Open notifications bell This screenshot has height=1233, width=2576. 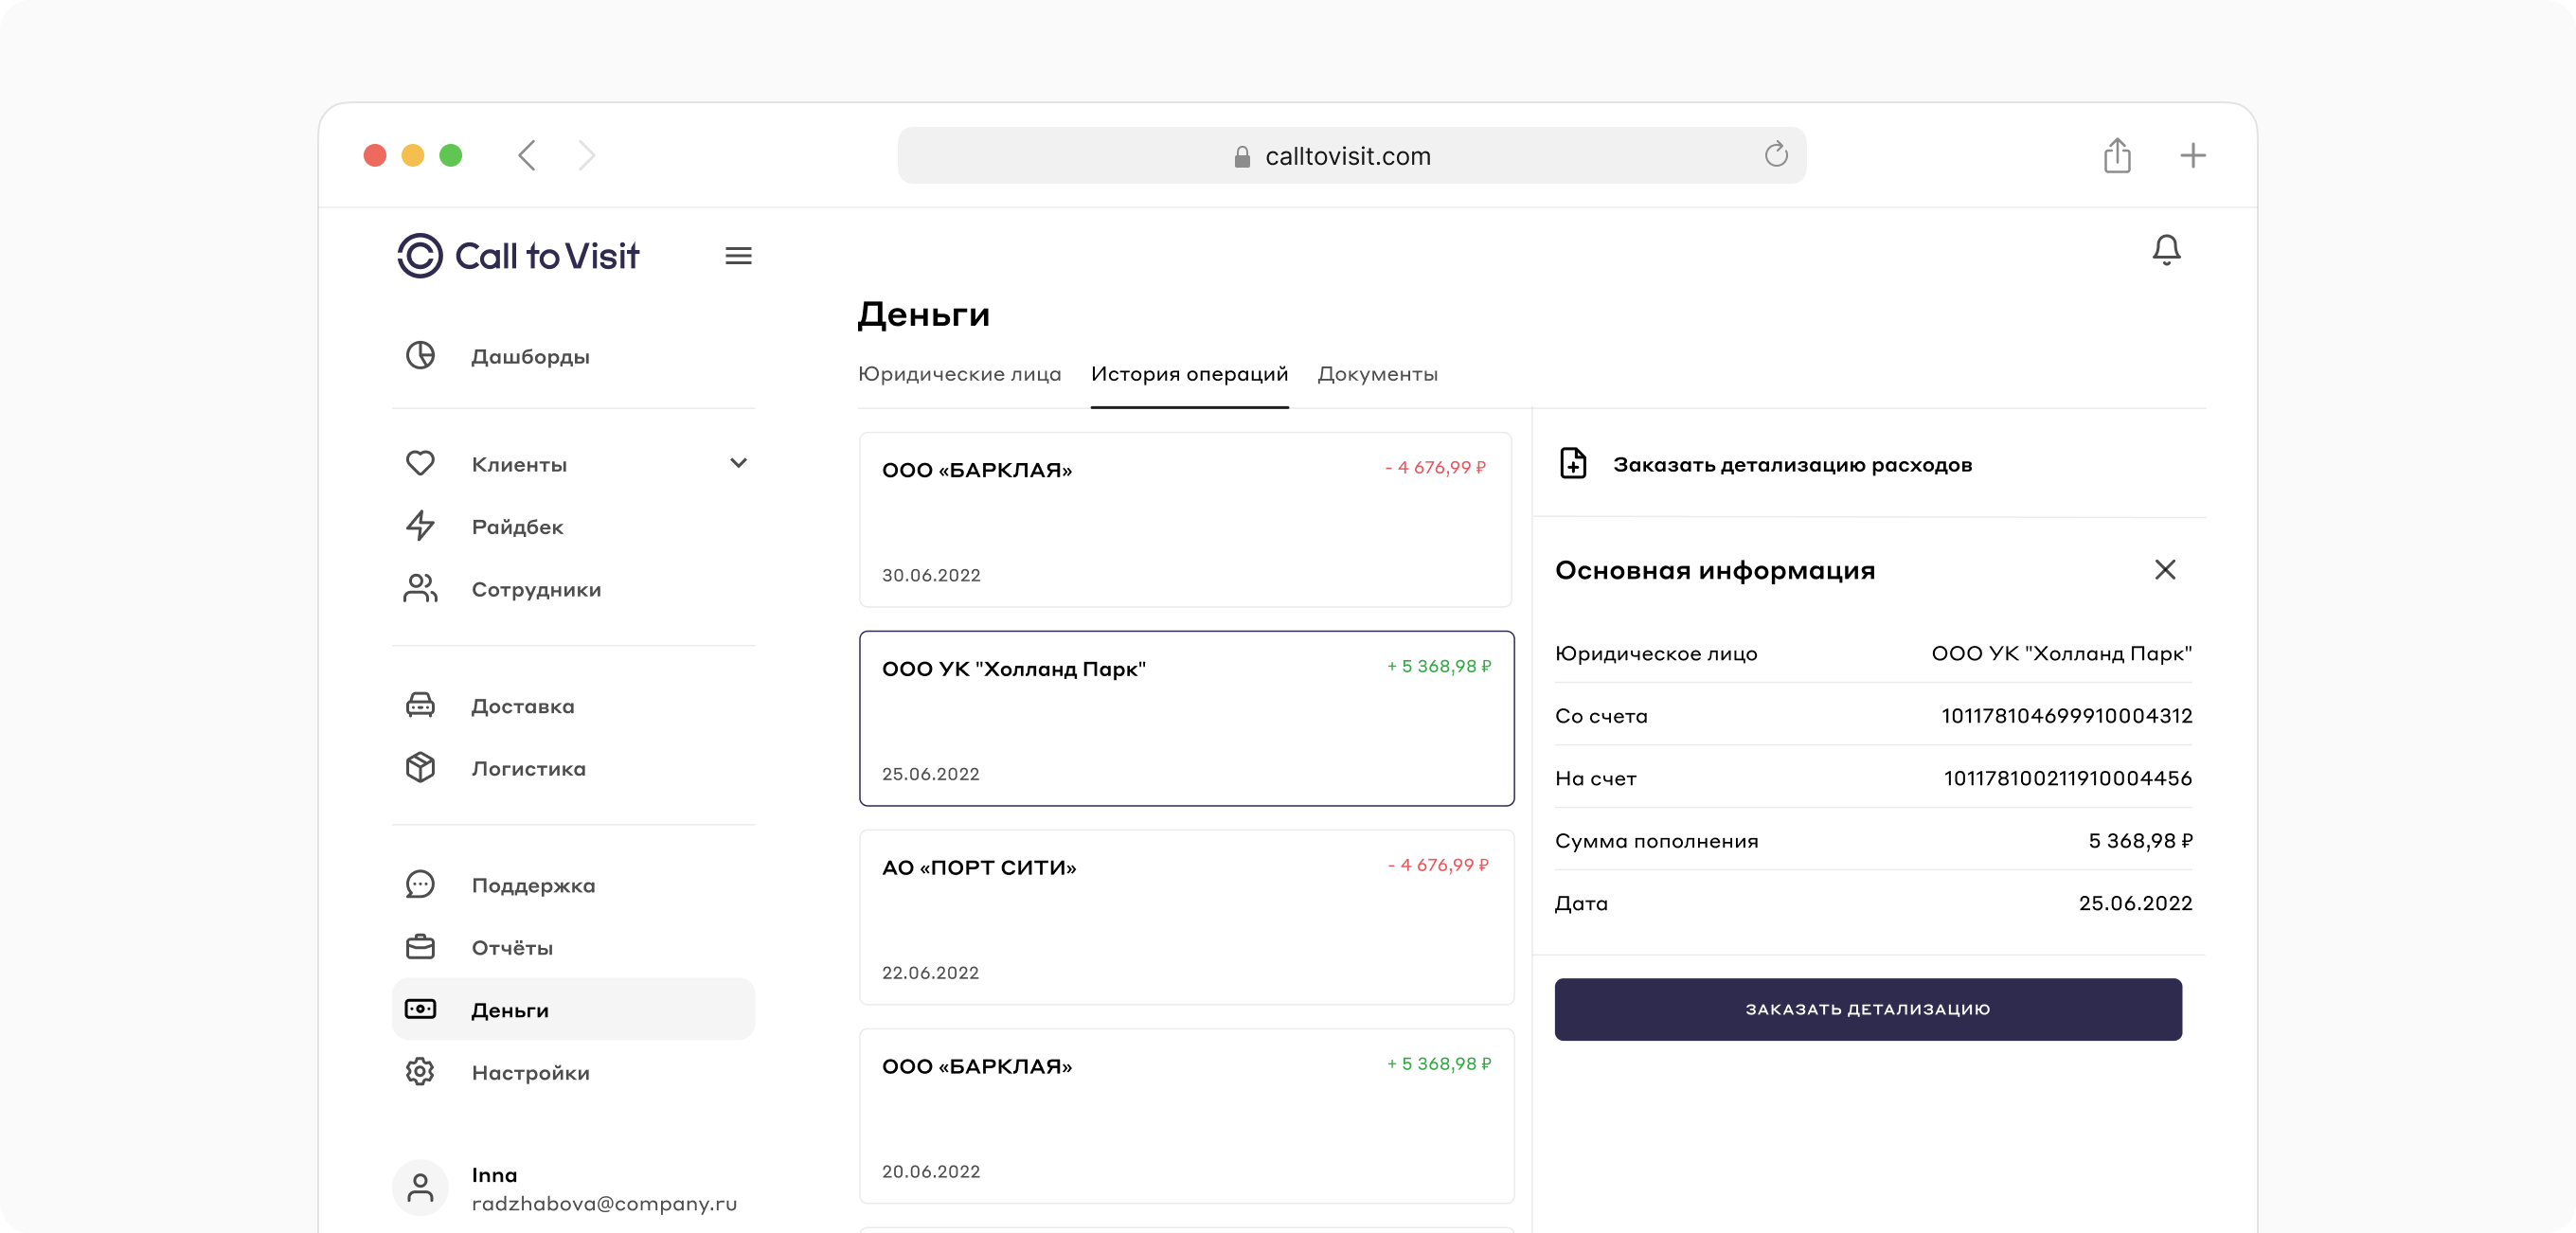pyautogui.click(x=2166, y=249)
